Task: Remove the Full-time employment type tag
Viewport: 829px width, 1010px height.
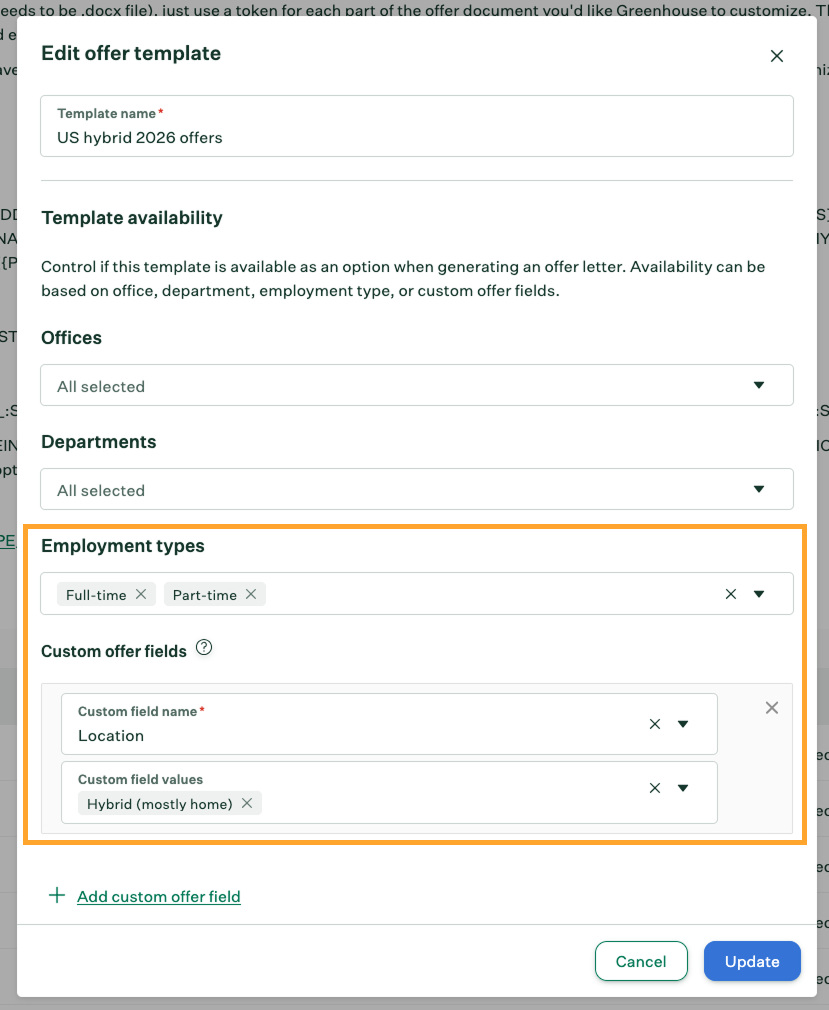Action: 141,594
